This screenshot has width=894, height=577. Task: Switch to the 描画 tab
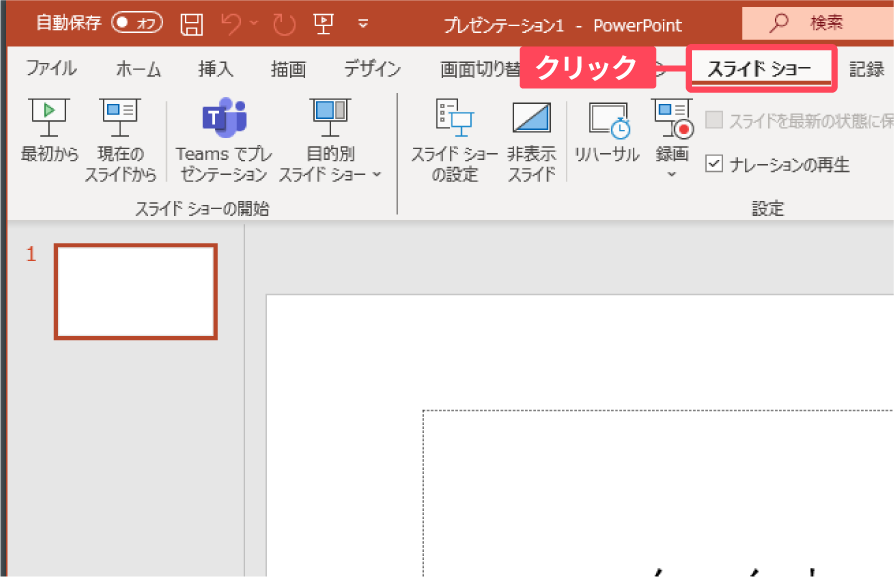click(x=288, y=69)
